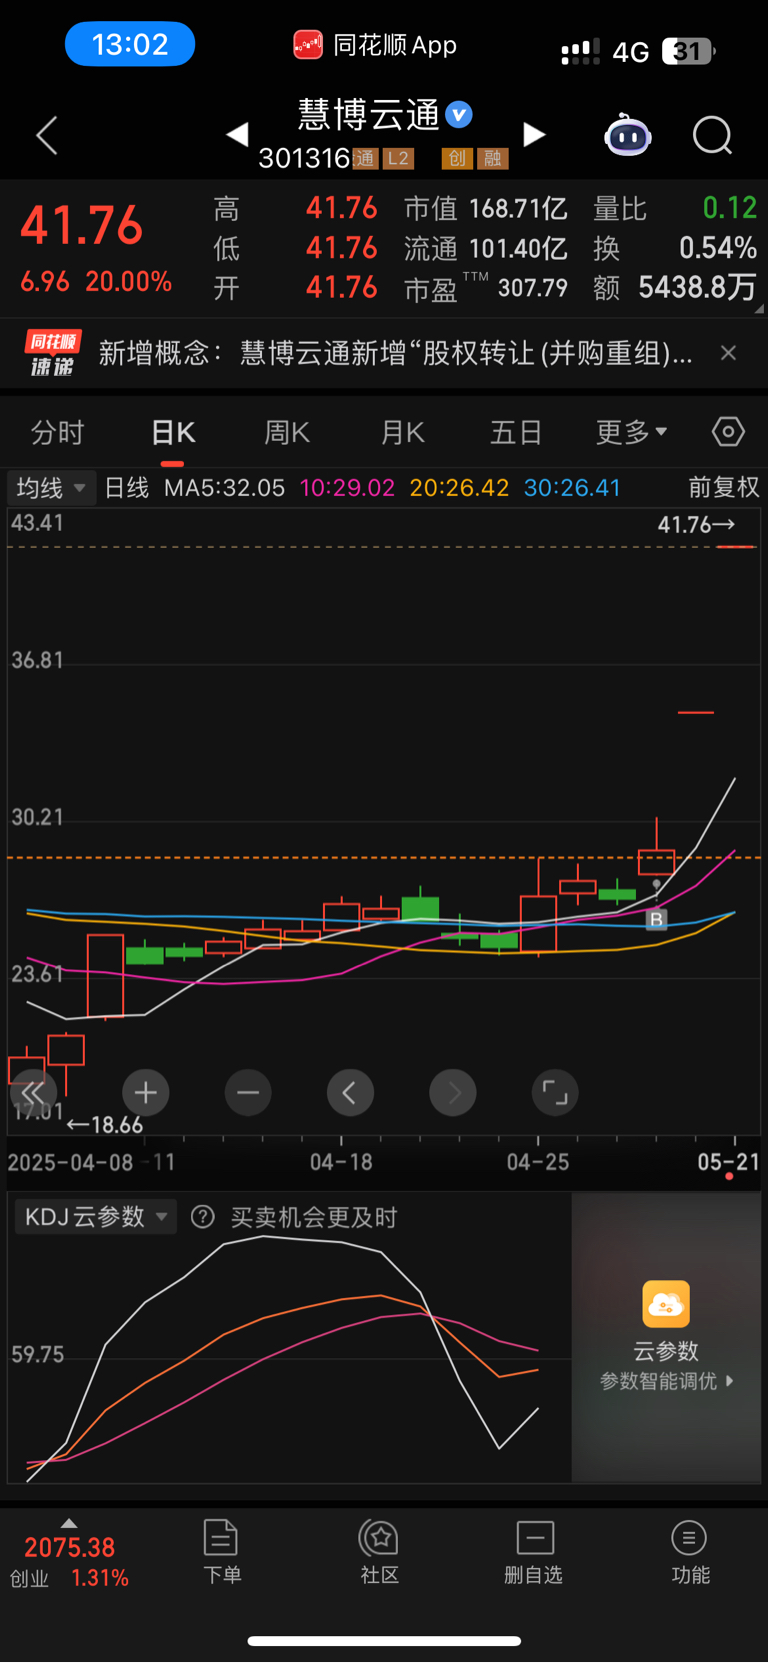Tap the MA30 value 30:26.41
The image size is (768, 1663).
[x=572, y=488]
